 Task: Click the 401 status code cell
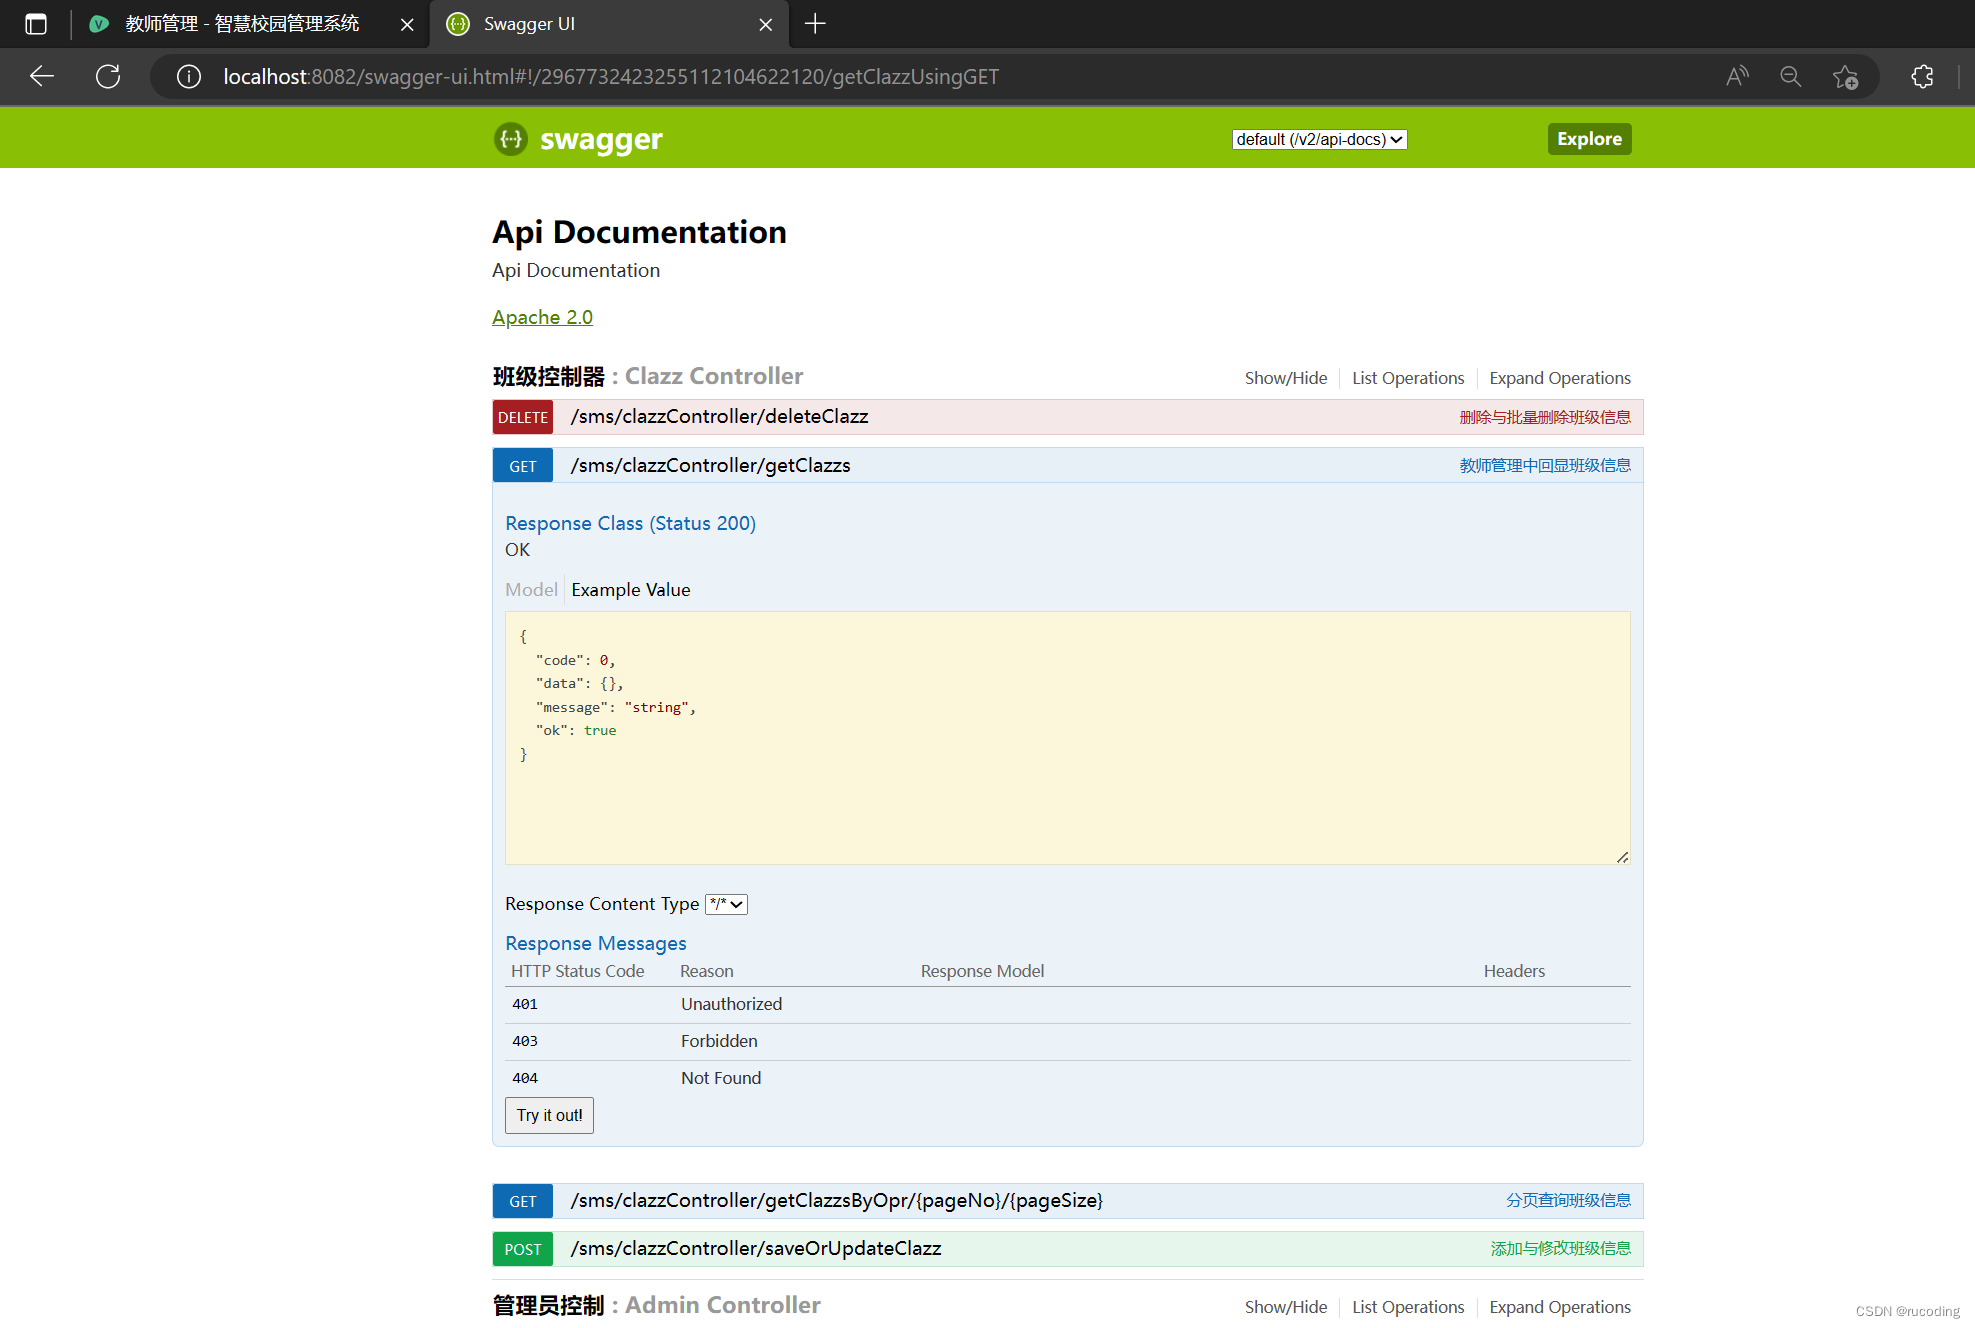click(x=525, y=1004)
